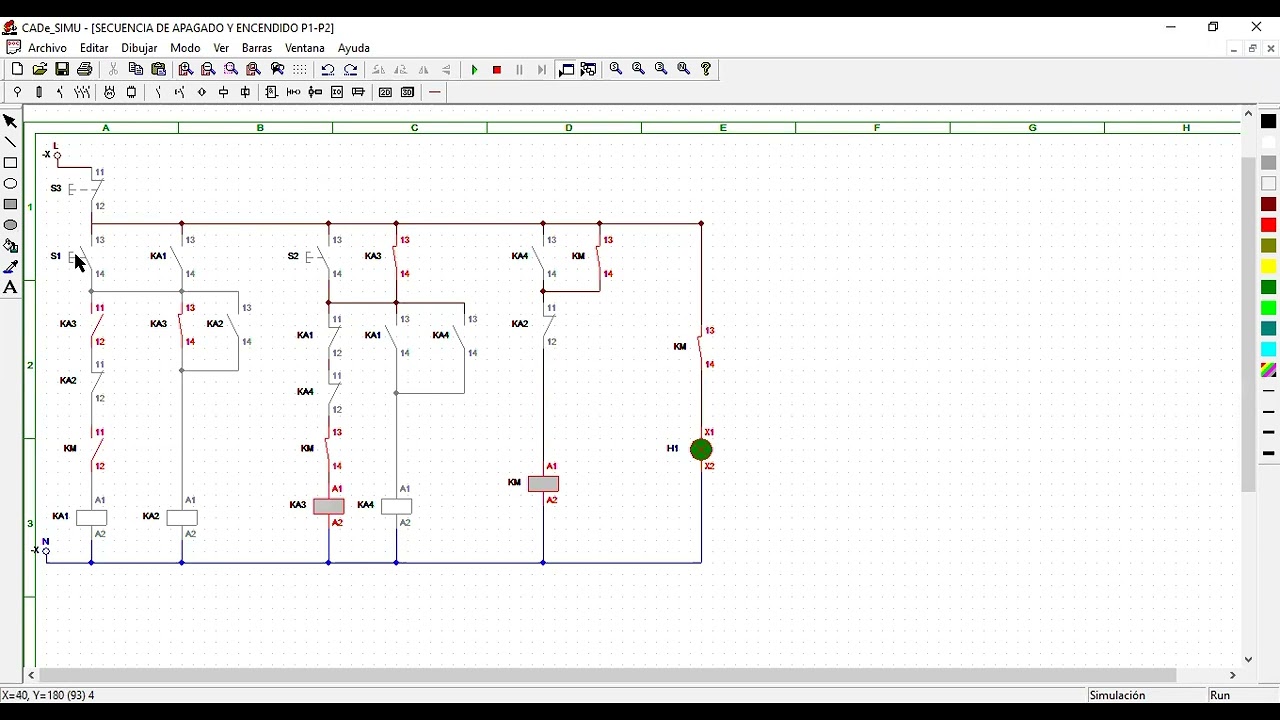Pick the cyan color swatch
1280x720 pixels.
(x=1268, y=350)
